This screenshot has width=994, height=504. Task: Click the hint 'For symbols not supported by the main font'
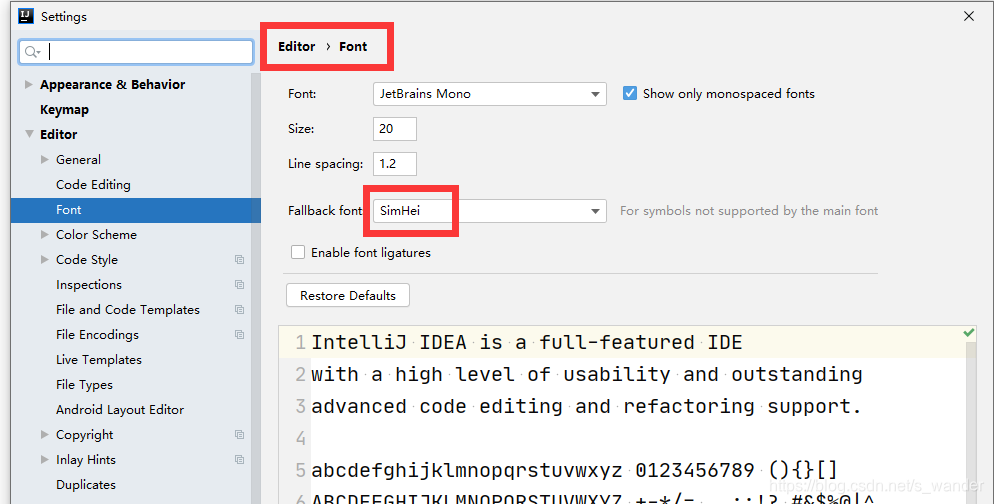749,210
